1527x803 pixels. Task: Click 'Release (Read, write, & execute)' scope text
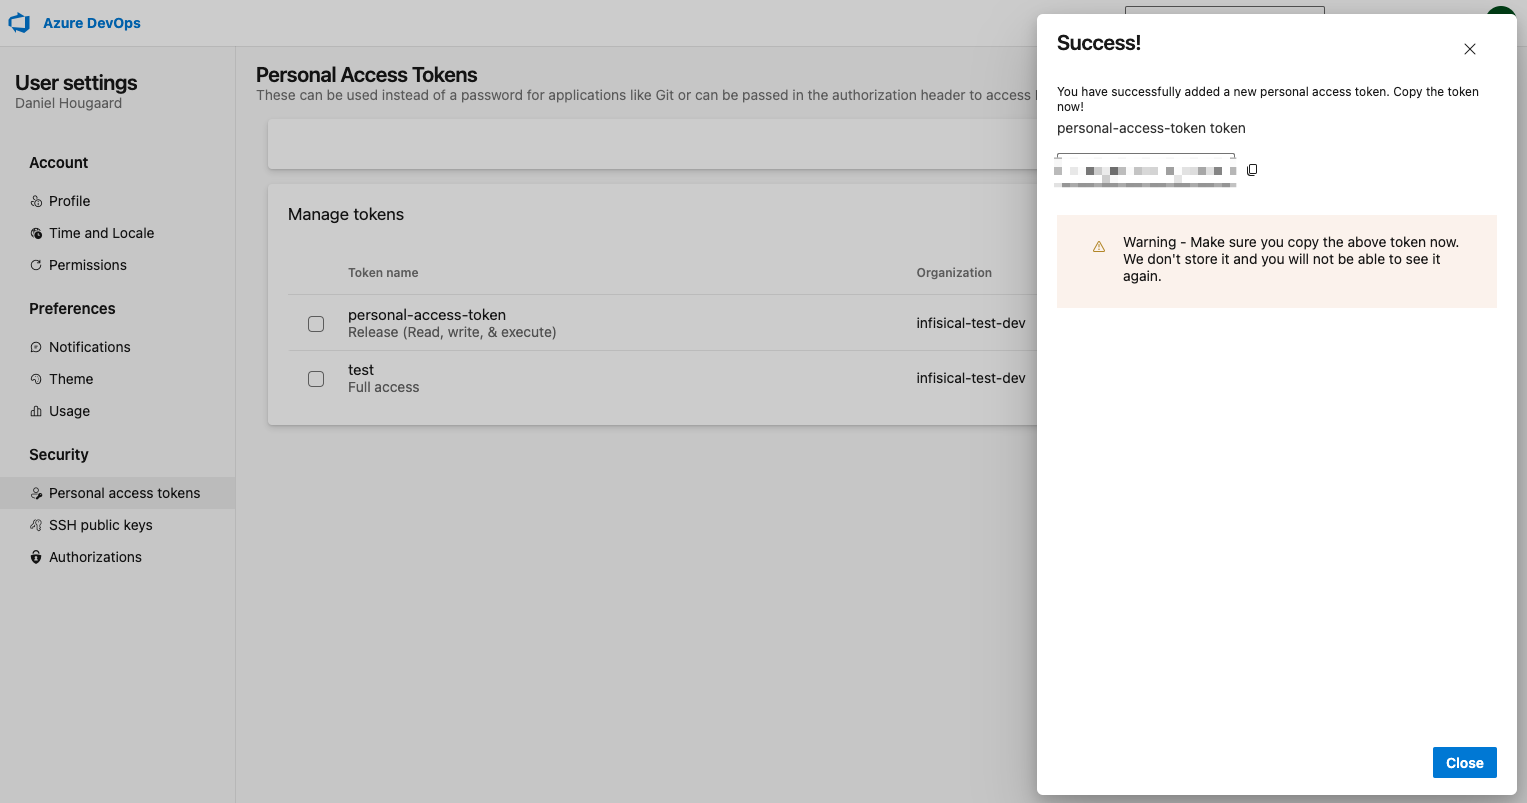point(452,332)
